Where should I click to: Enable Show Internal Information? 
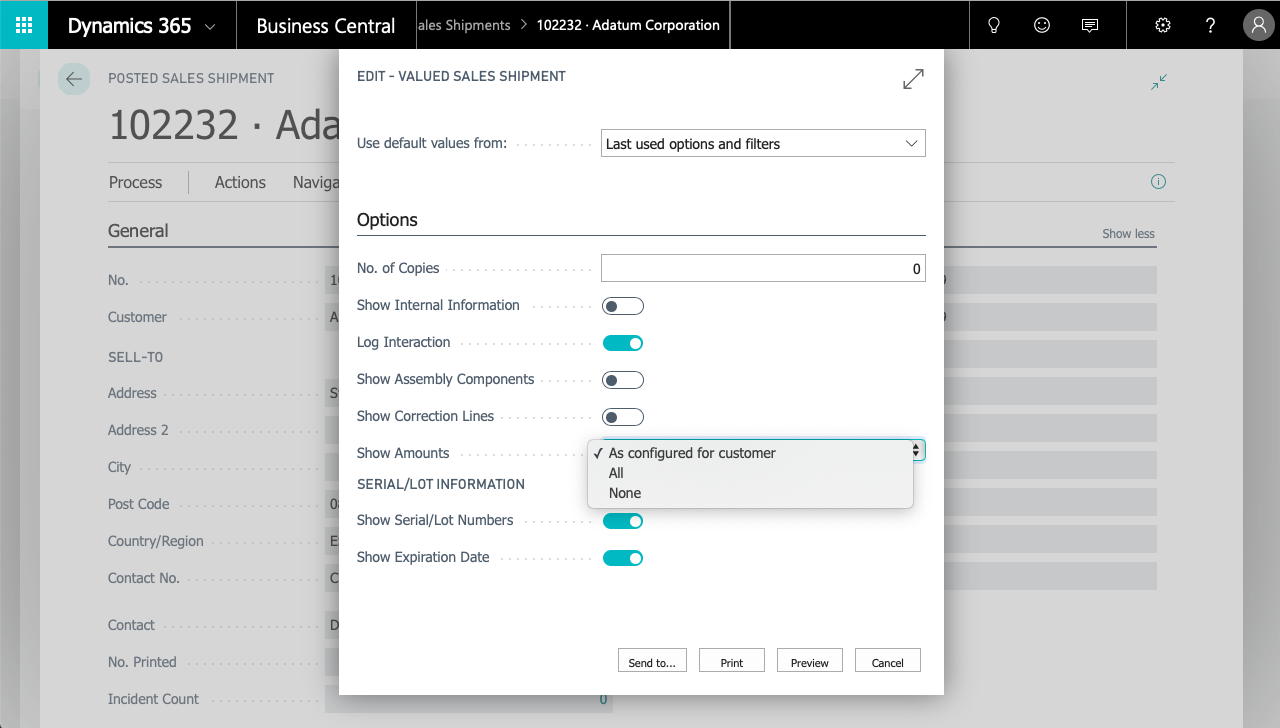point(623,305)
